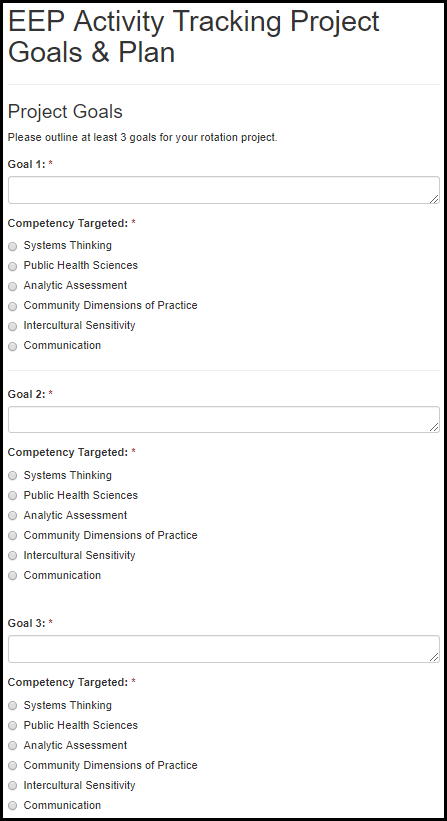Select Systems Thinking for Goal 3
Screen dimensions: 447x821
click(13, 706)
